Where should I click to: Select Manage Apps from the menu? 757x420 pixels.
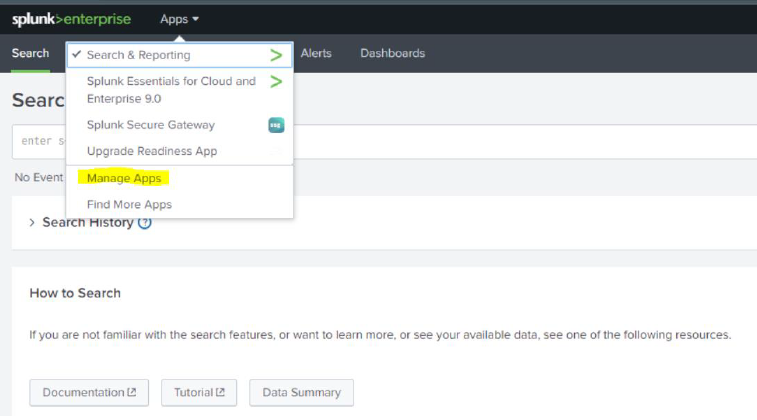(125, 178)
